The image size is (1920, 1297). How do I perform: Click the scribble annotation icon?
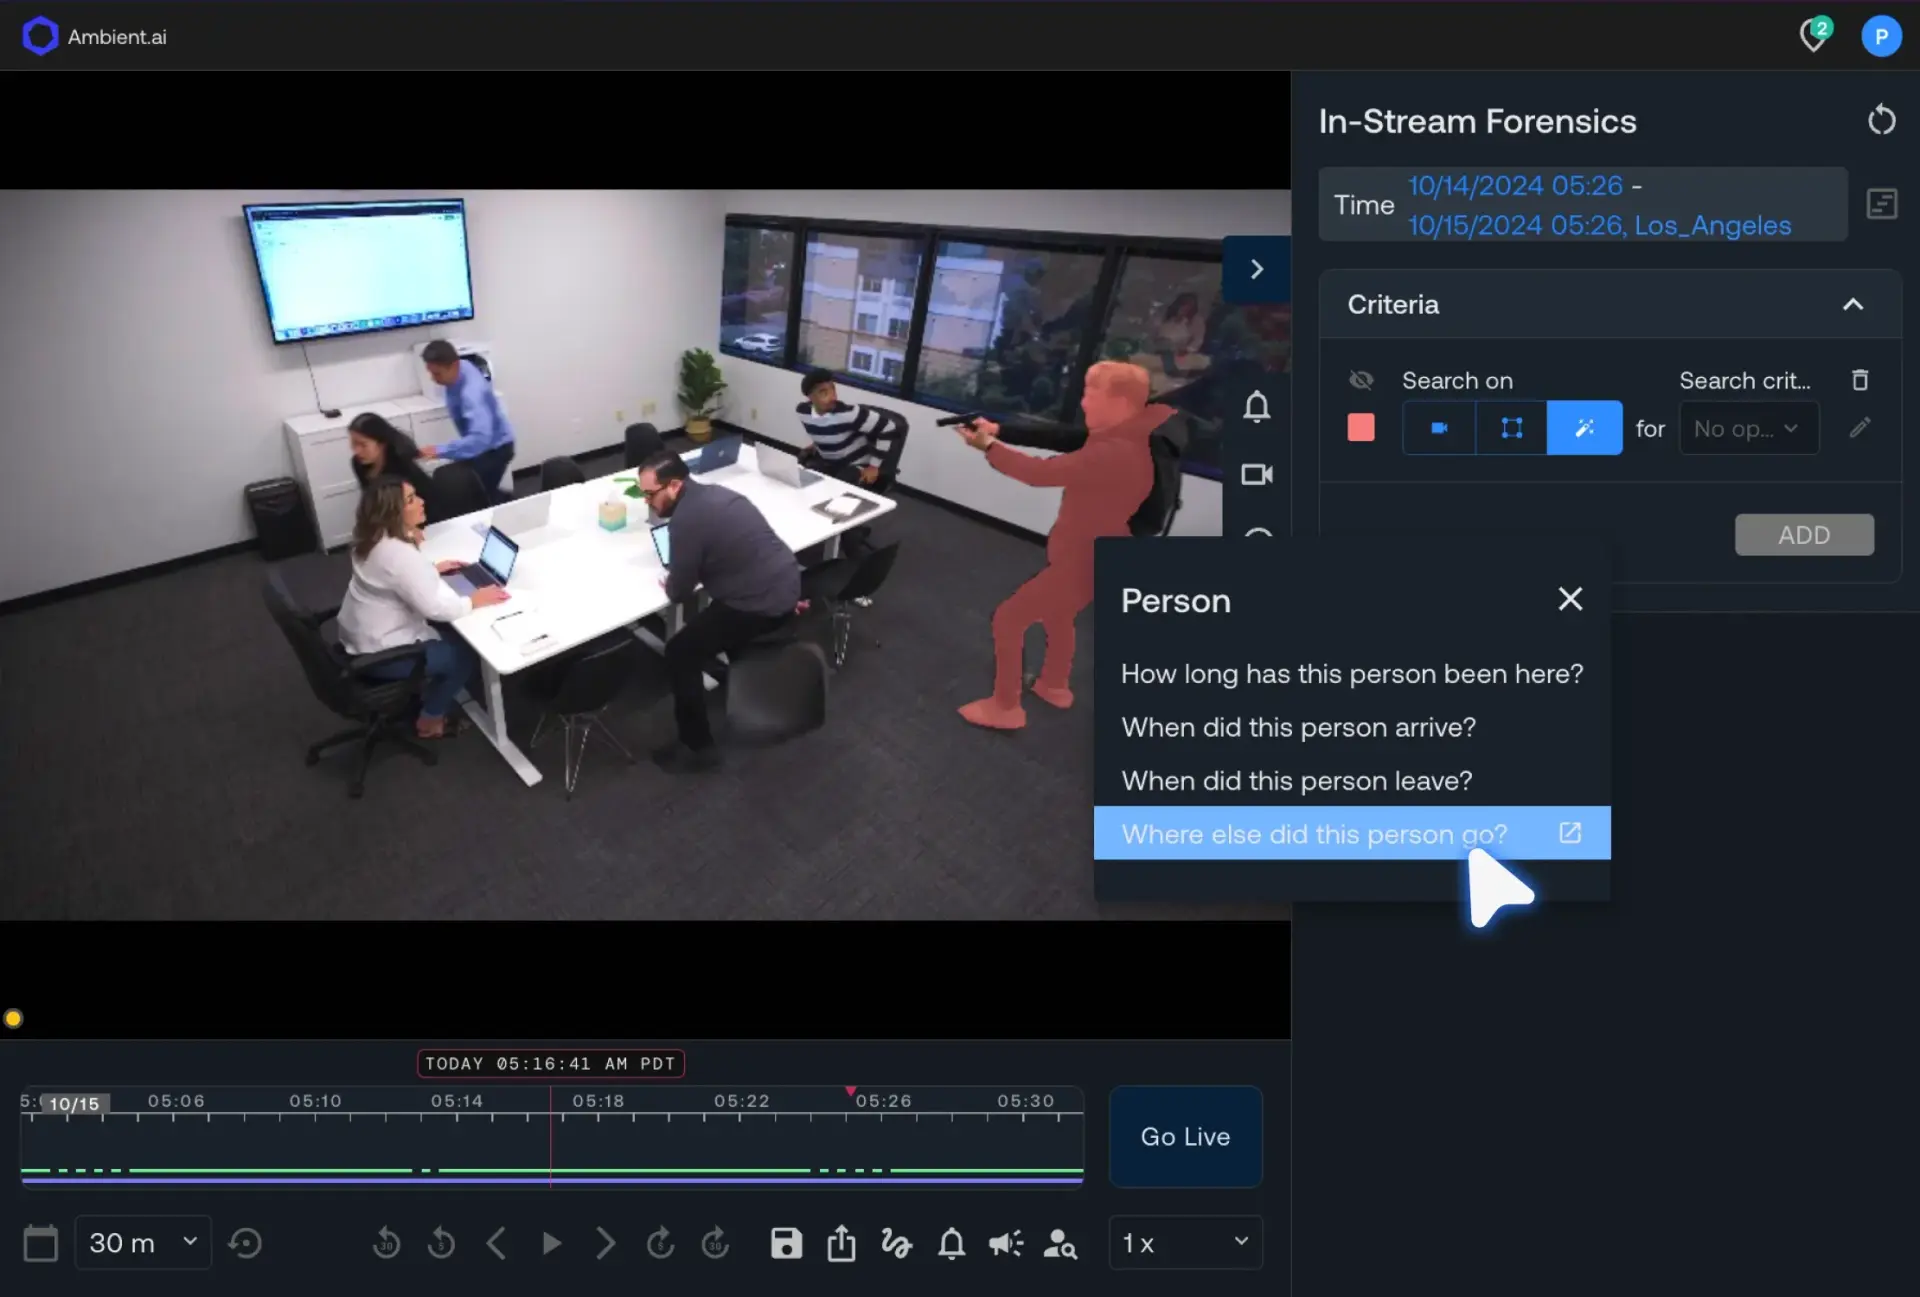point(896,1243)
